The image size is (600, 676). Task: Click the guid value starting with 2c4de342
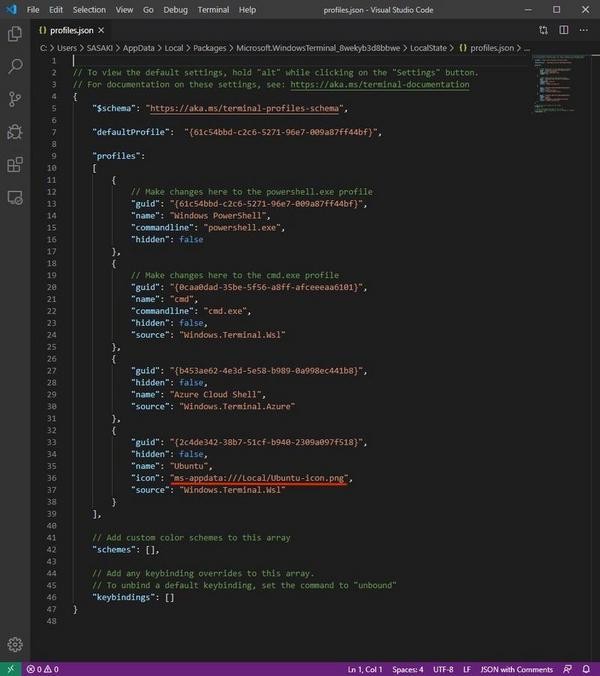pyautogui.click(x=266, y=442)
